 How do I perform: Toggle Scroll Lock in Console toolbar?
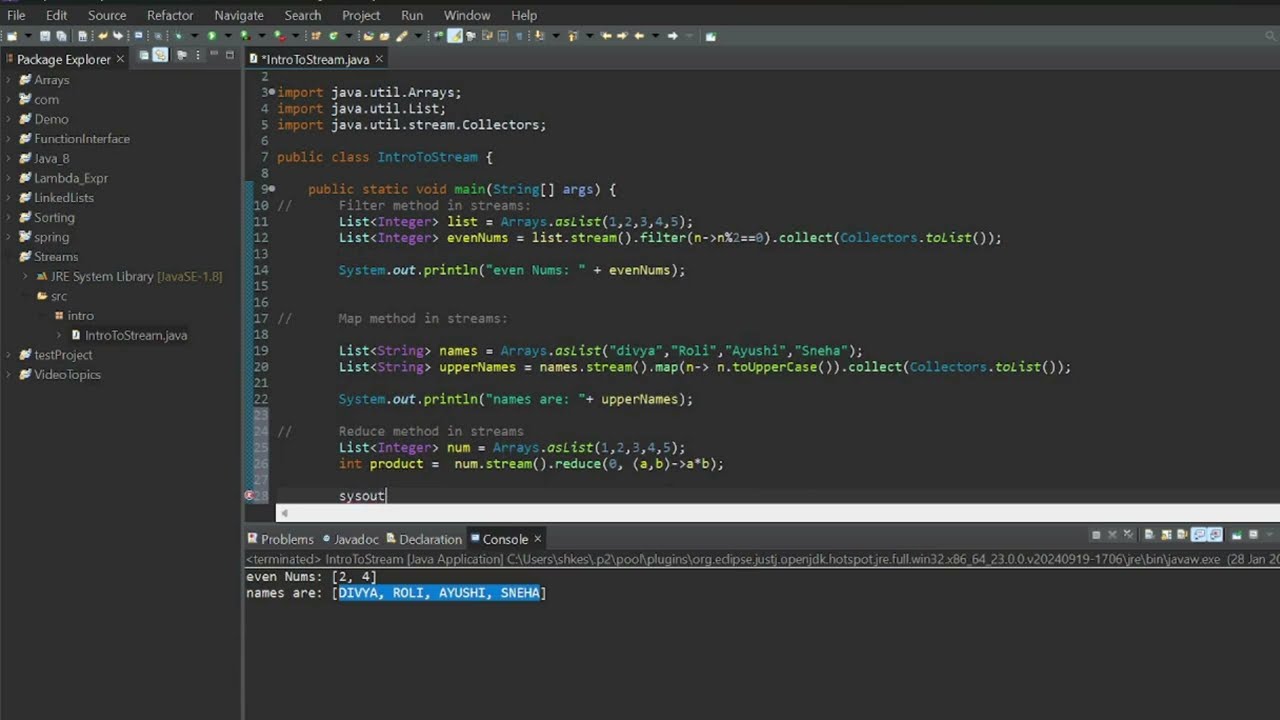pyautogui.click(x=1166, y=535)
